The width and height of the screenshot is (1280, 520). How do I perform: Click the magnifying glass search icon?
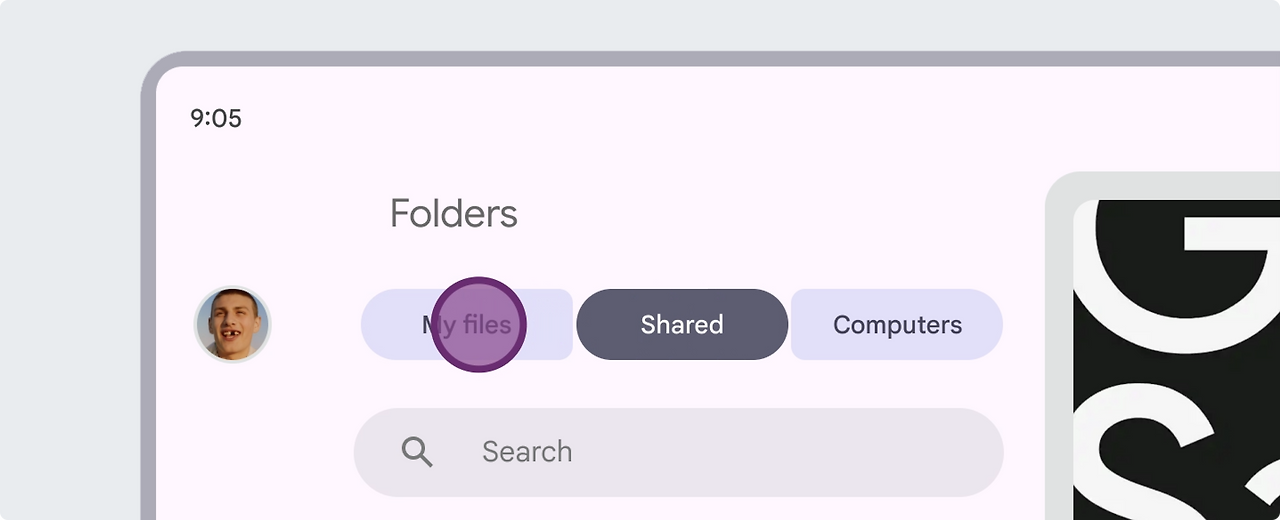(417, 452)
